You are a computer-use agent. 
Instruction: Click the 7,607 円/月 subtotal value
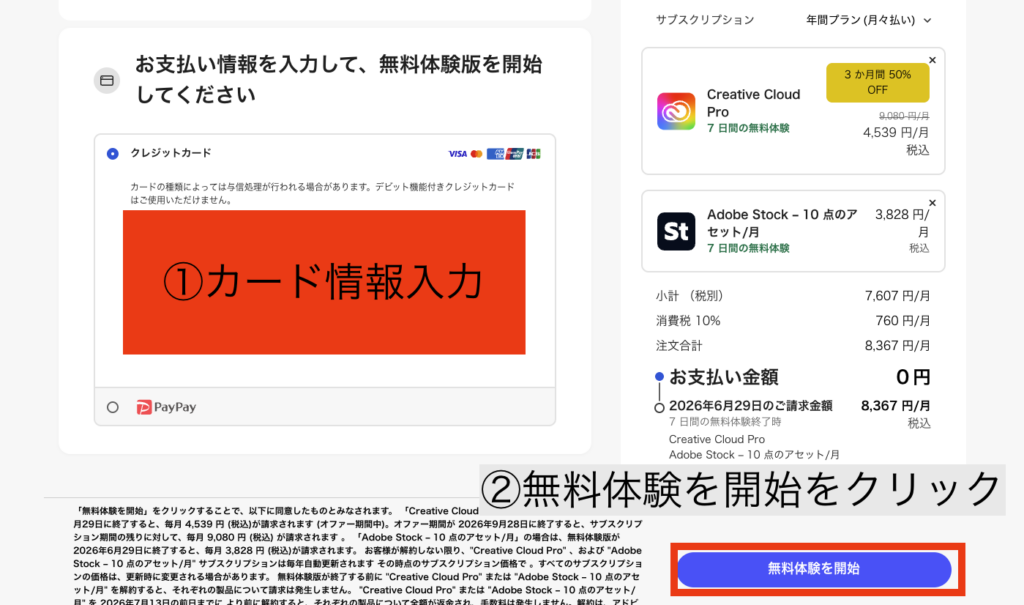click(897, 296)
